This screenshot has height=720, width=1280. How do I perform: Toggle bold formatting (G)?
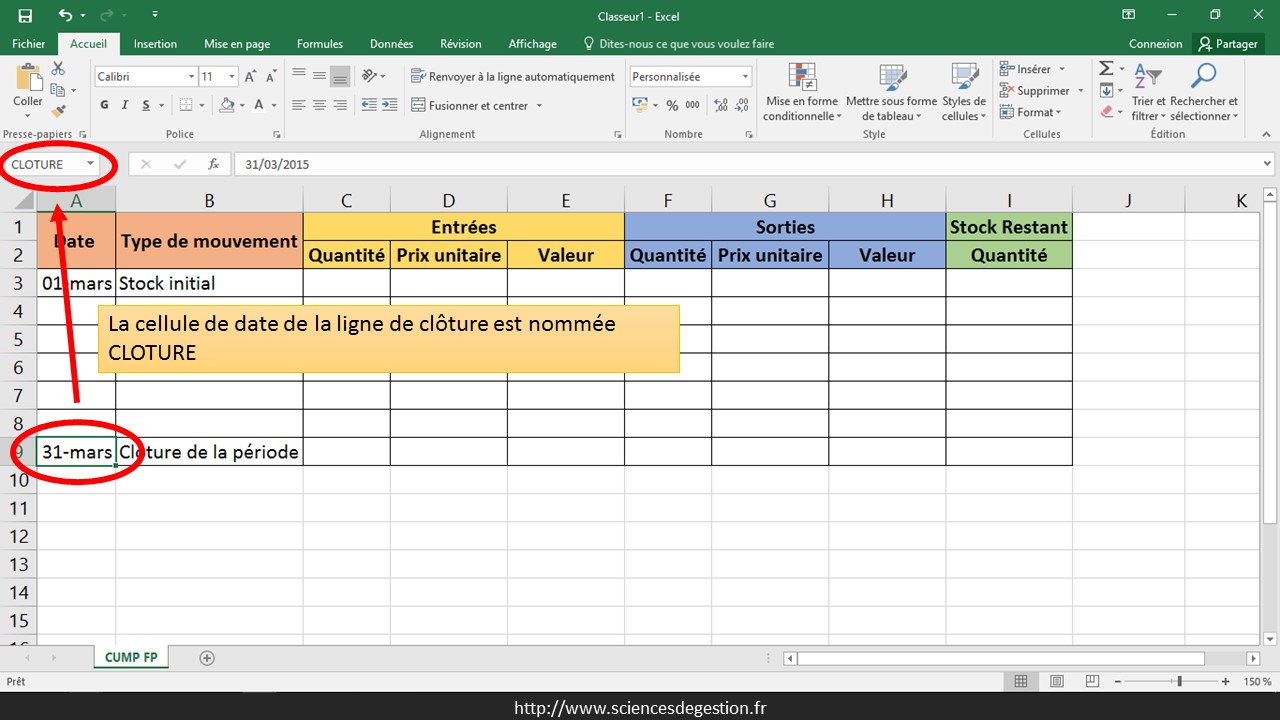104,105
